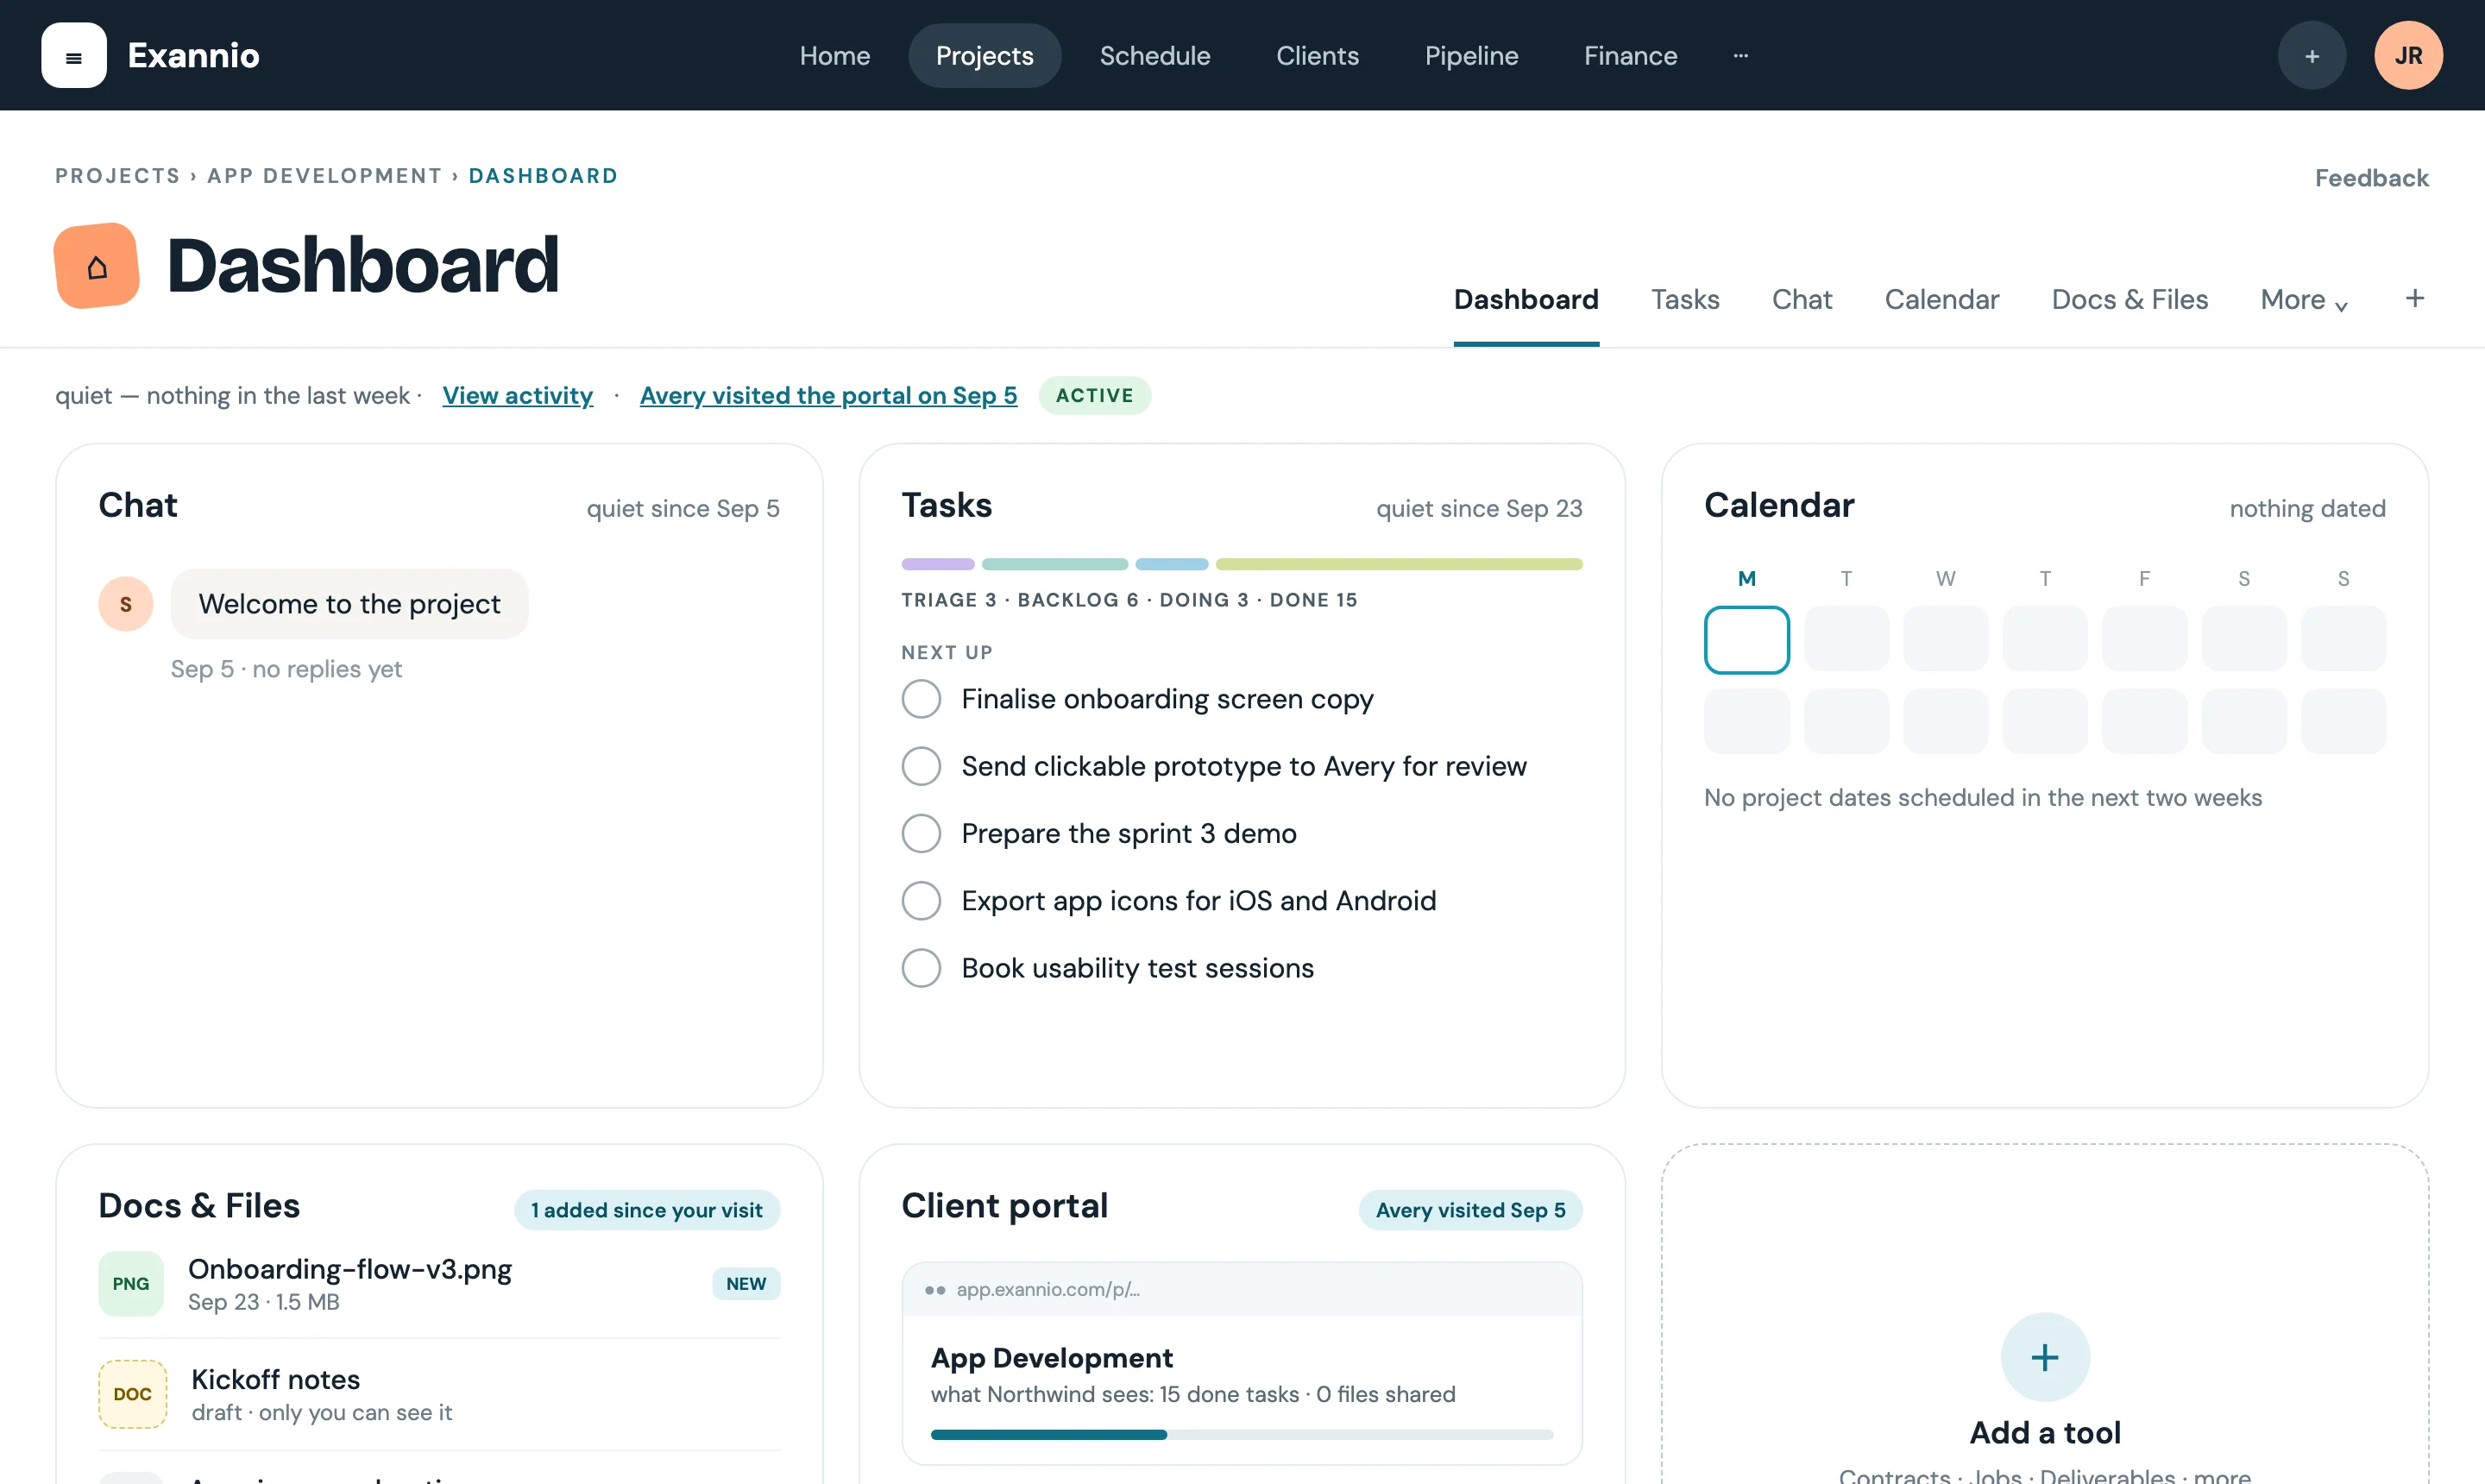Click the Add a tool plus circle

(x=2044, y=1357)
